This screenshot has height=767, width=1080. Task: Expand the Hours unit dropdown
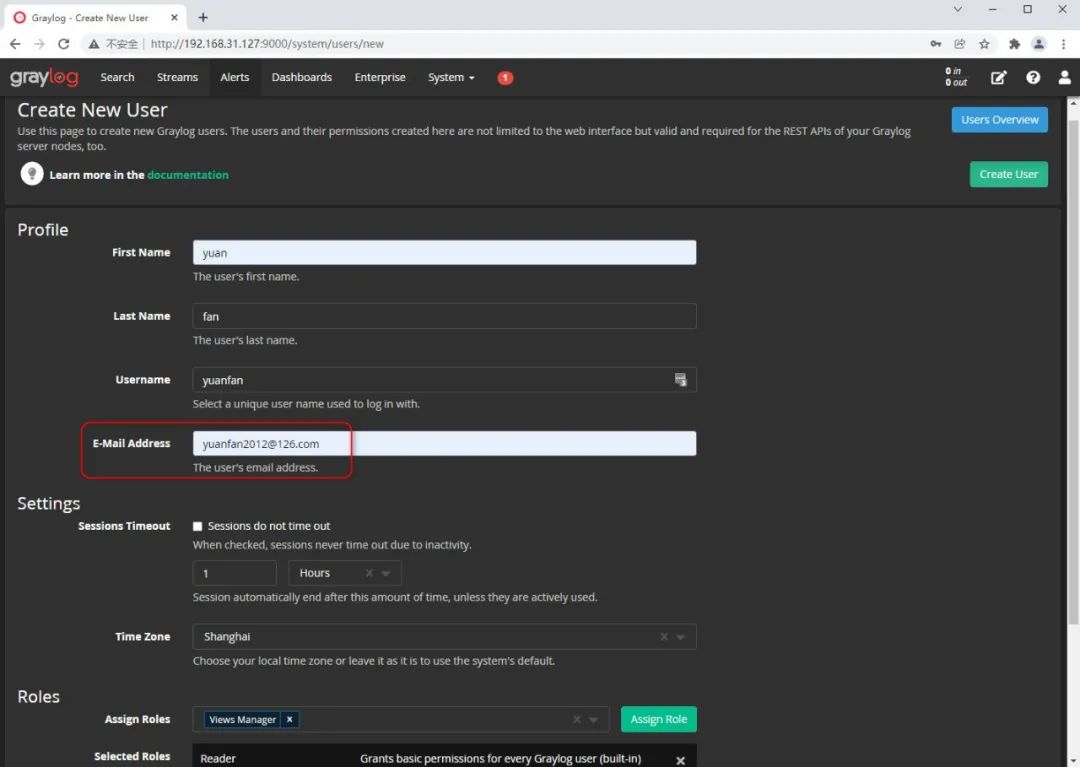point(386,573)
